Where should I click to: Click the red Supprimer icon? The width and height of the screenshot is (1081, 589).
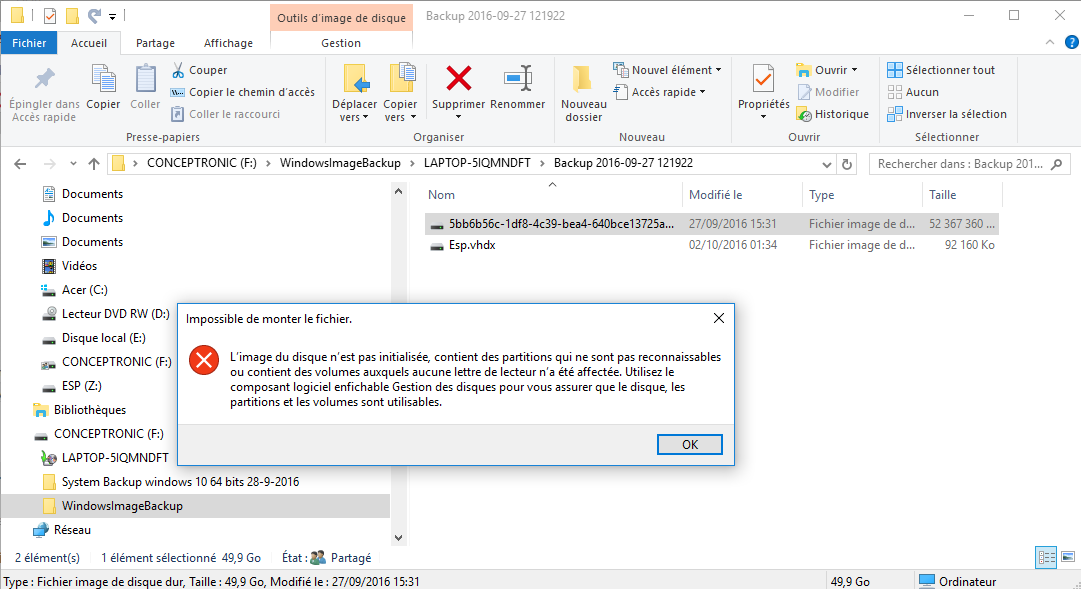tap(458, 79)
